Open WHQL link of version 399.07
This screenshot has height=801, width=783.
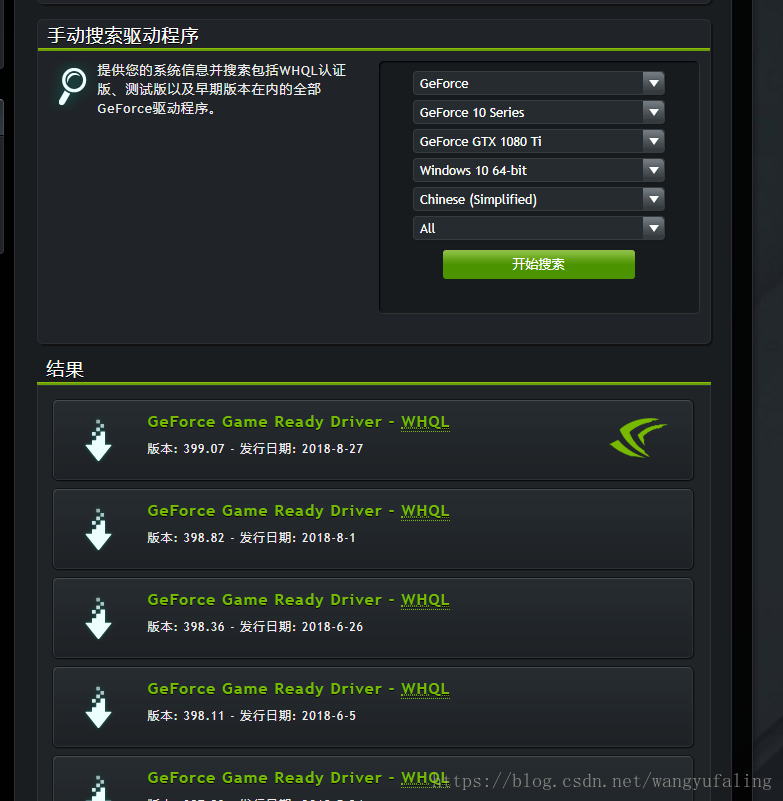click(x=425, y=422)
